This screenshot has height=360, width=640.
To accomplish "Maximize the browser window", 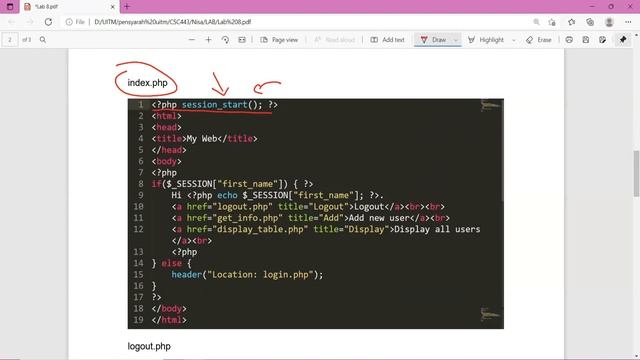I will (x=611, y=7).
